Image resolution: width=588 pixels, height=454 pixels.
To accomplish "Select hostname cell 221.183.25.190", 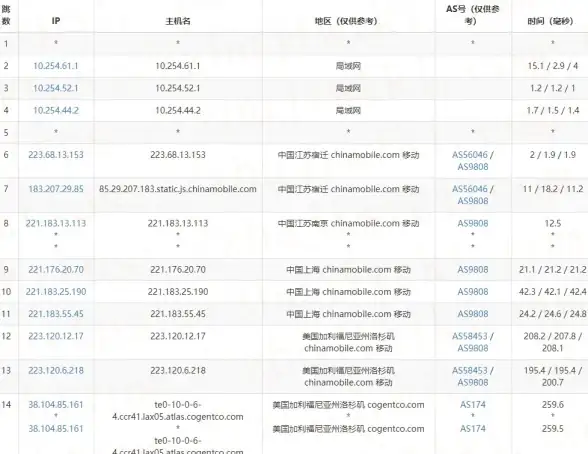I will (178, 292).
